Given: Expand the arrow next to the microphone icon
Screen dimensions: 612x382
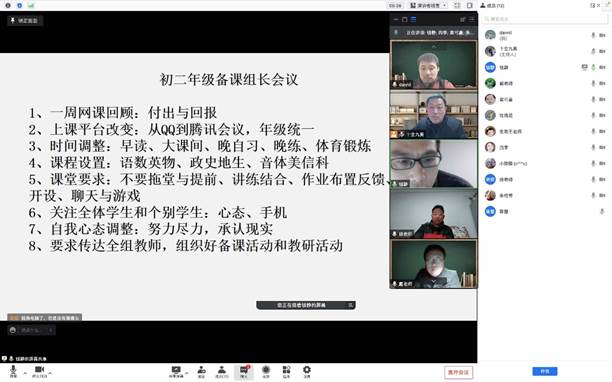Looking at the screenshot, I should pyautogui.click(x=25, y=373).
